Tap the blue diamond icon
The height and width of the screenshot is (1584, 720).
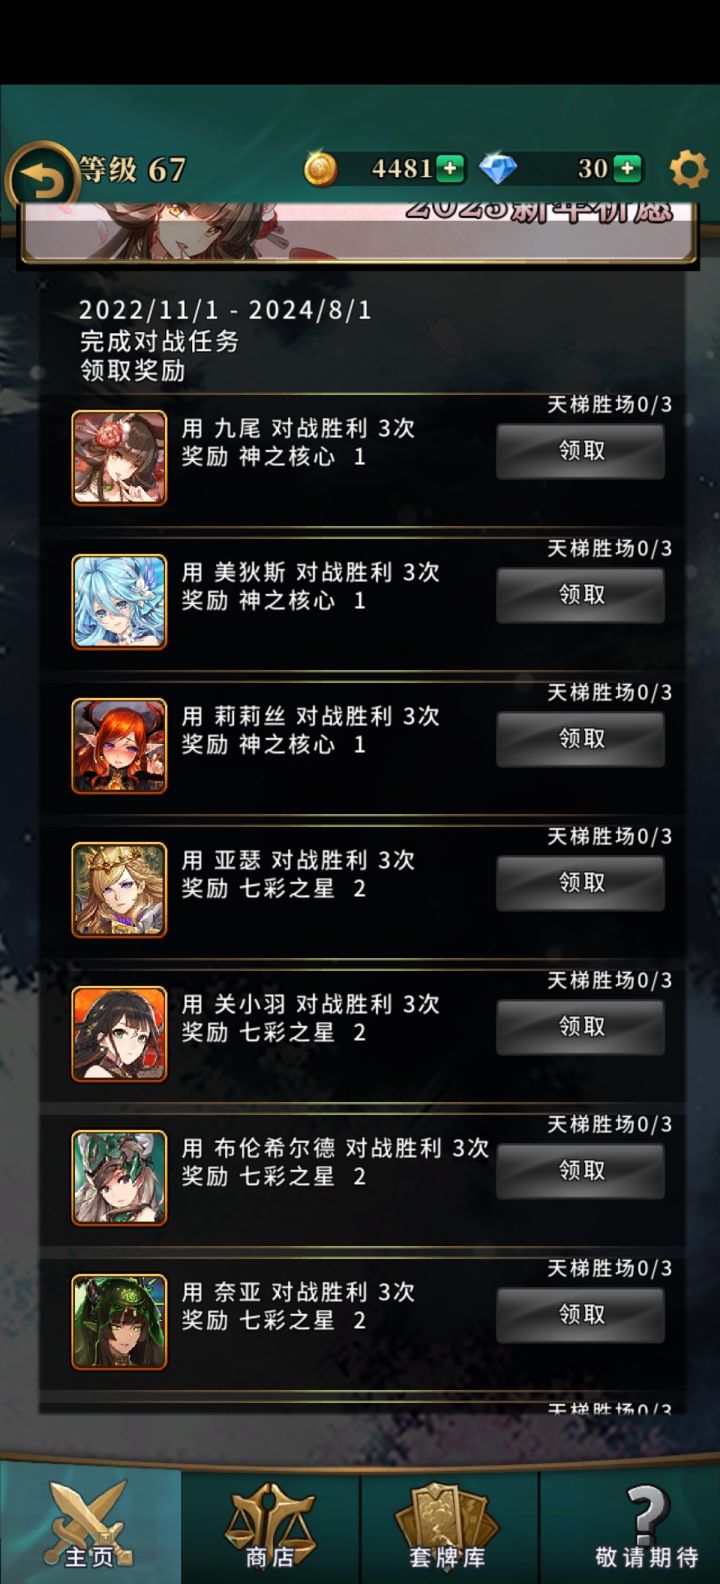pos(498,169)
